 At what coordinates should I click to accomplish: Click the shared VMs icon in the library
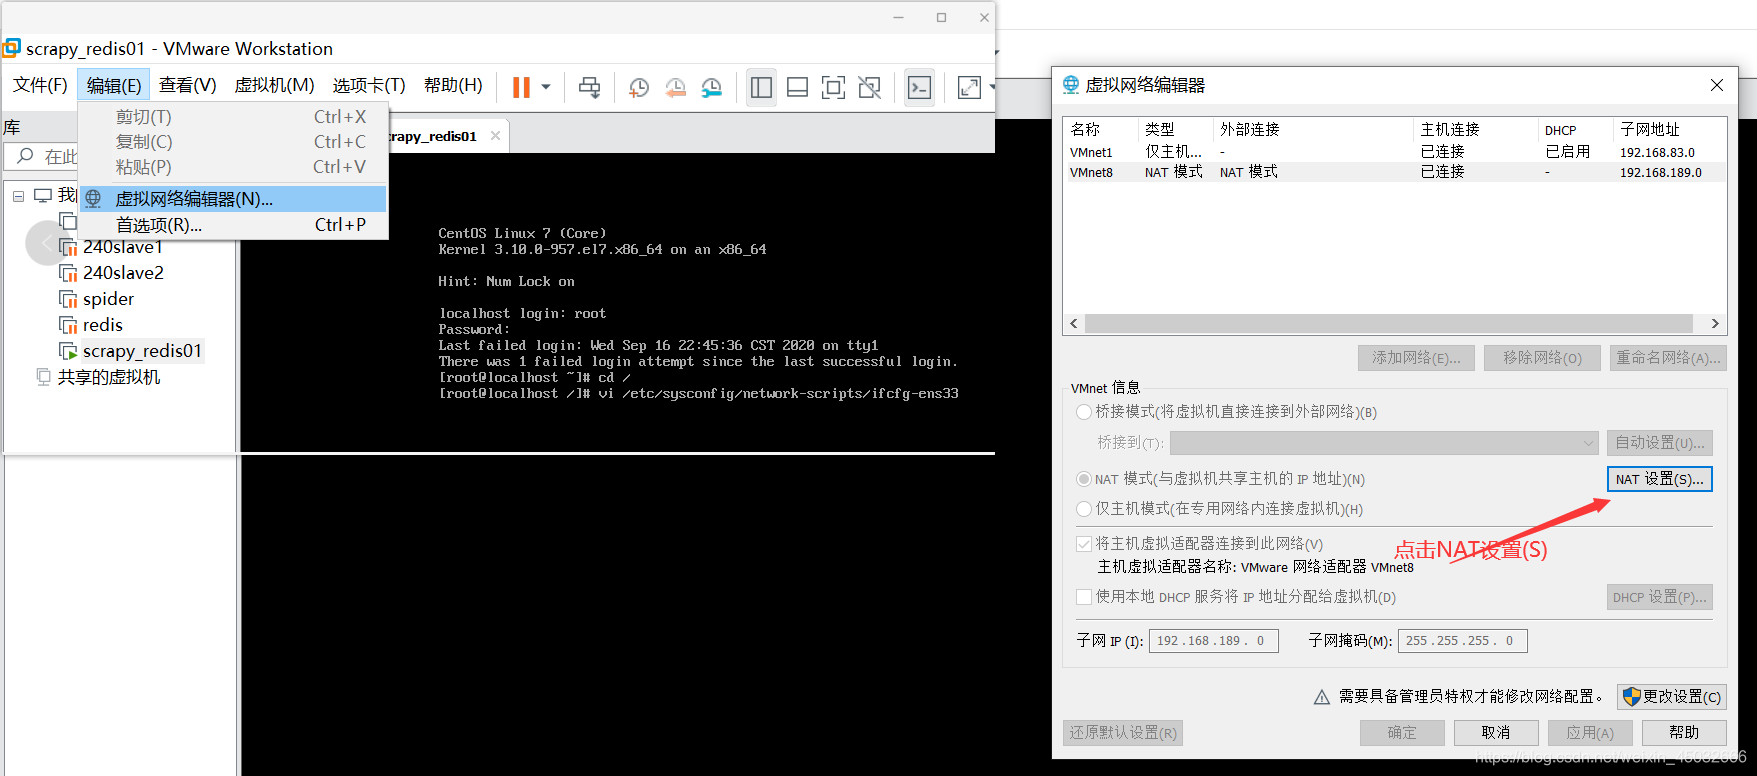43,377
